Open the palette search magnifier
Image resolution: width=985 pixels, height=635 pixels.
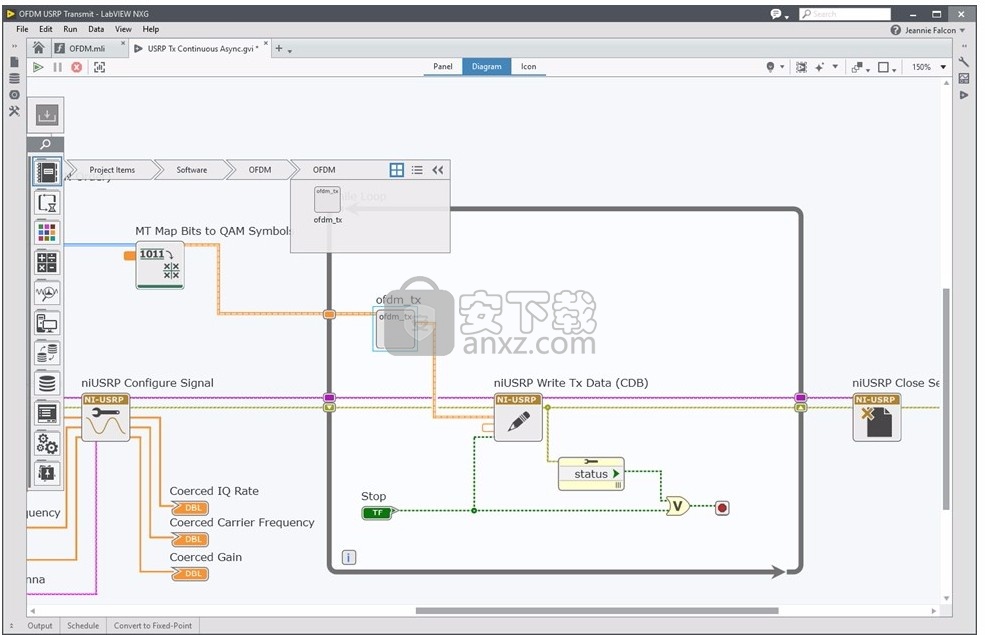click(x=45, y=144)
